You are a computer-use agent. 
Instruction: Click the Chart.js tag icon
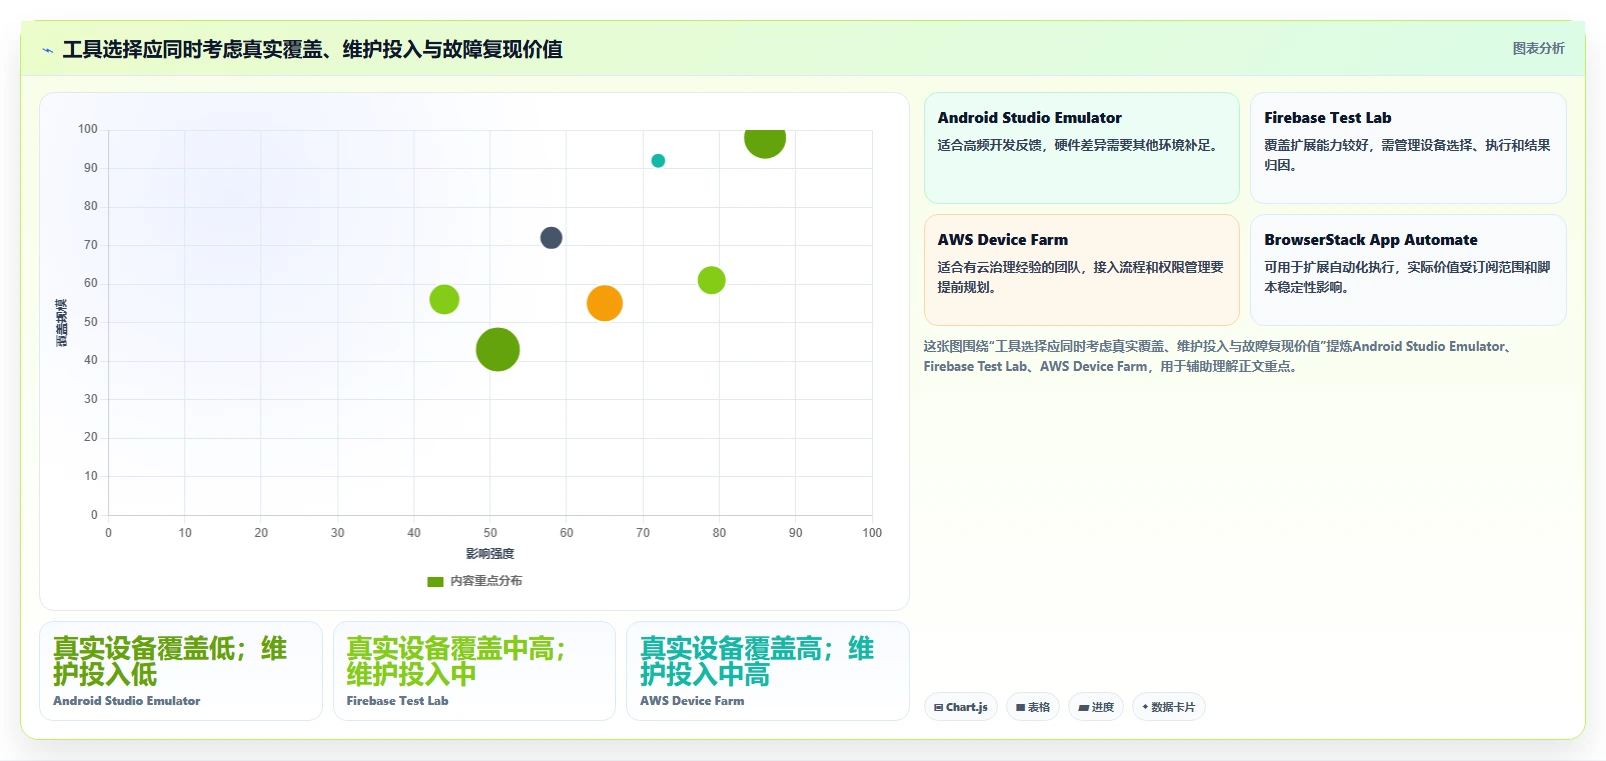tap(939, 708)
